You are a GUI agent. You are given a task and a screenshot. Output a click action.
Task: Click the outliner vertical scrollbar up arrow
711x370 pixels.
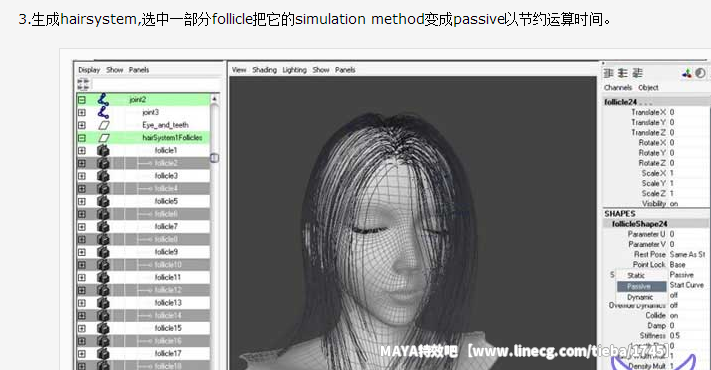(x=214, y=99)
